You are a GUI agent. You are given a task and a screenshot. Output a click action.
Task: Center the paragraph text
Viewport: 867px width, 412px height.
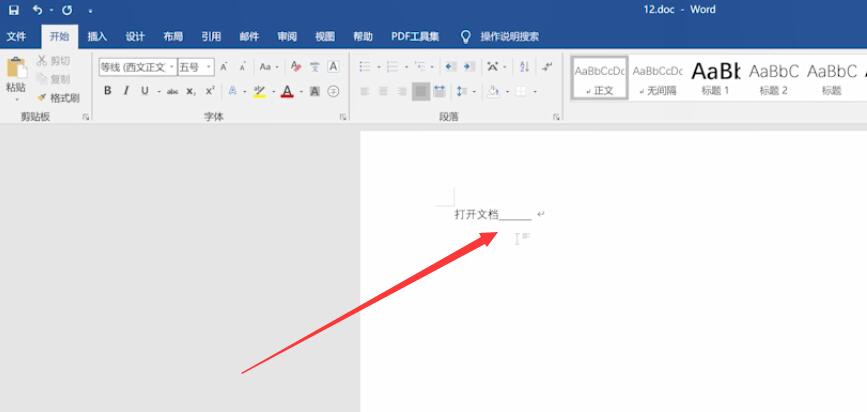384,91
